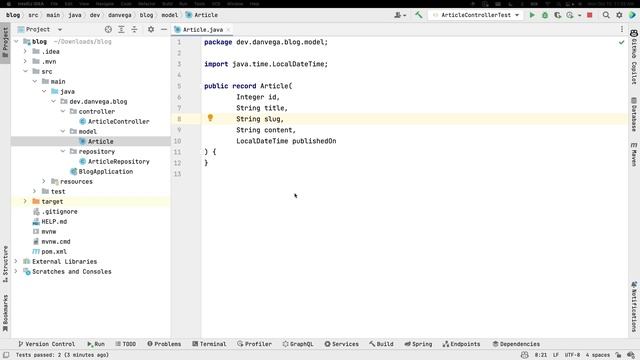Screen dimensions: 640x360
Task: Expand the resources folder
Action: click(x=44, y=181)
